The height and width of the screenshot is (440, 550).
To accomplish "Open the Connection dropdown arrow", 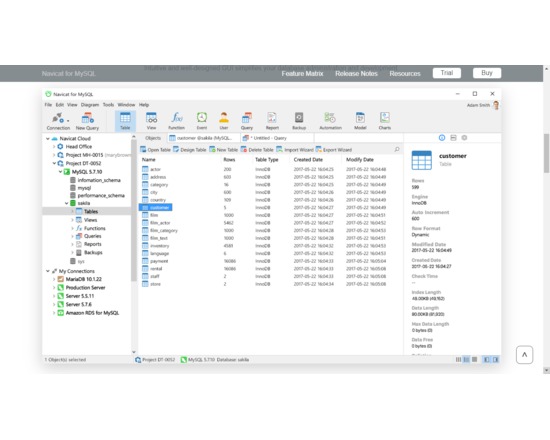I will coord(68,121).
